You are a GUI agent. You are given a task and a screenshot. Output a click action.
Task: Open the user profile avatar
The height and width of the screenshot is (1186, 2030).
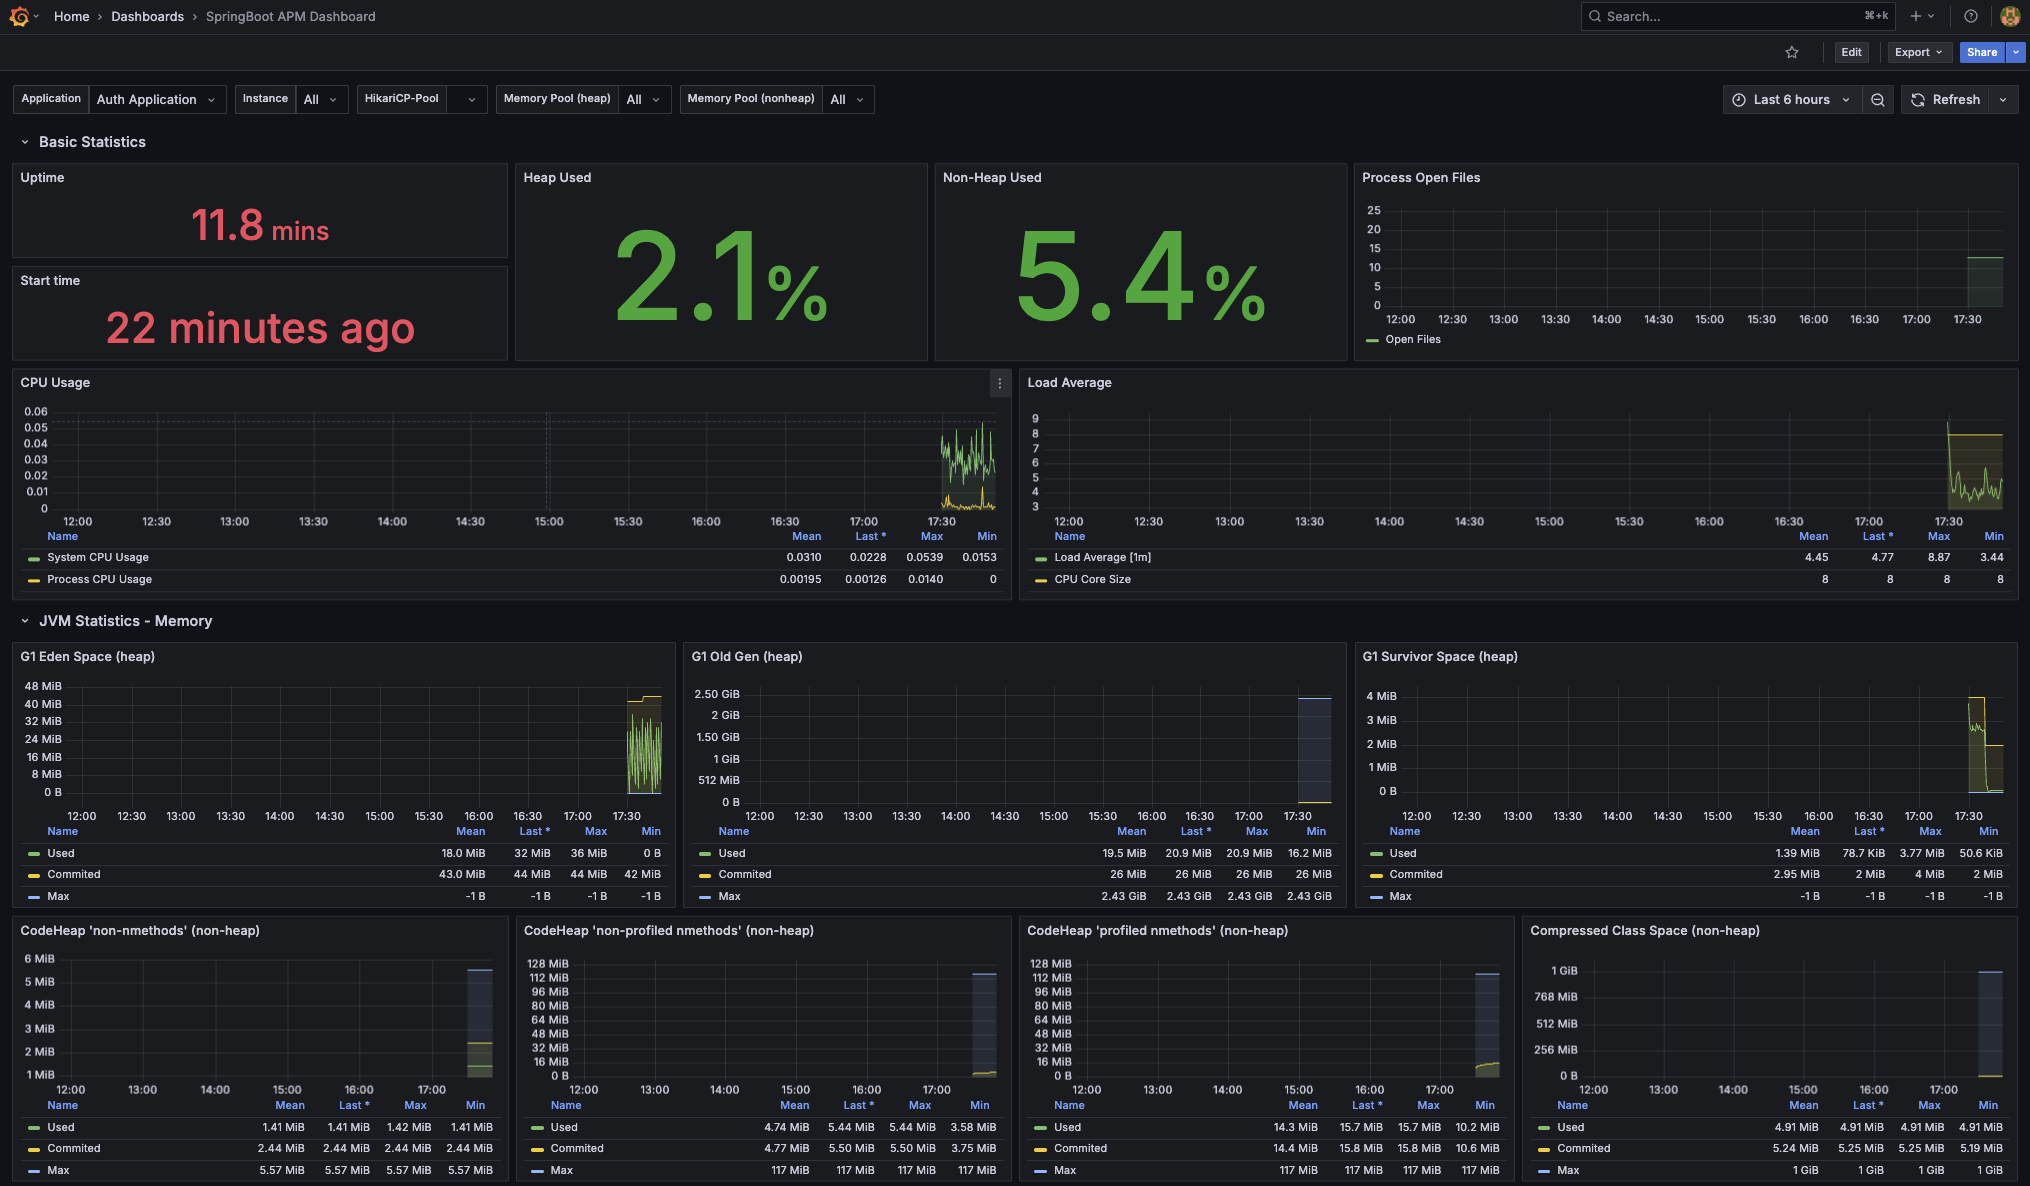2010,16
